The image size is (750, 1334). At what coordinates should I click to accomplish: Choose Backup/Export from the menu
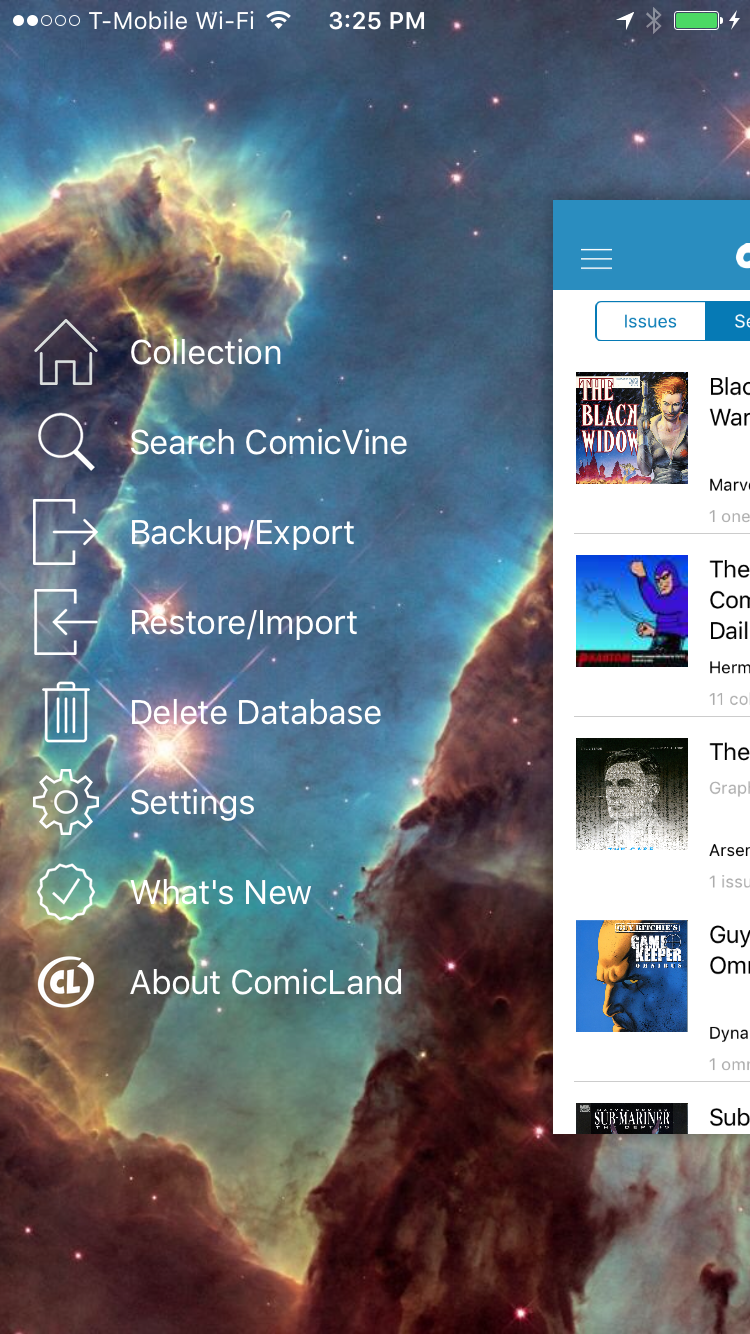[x=242, y=532]
